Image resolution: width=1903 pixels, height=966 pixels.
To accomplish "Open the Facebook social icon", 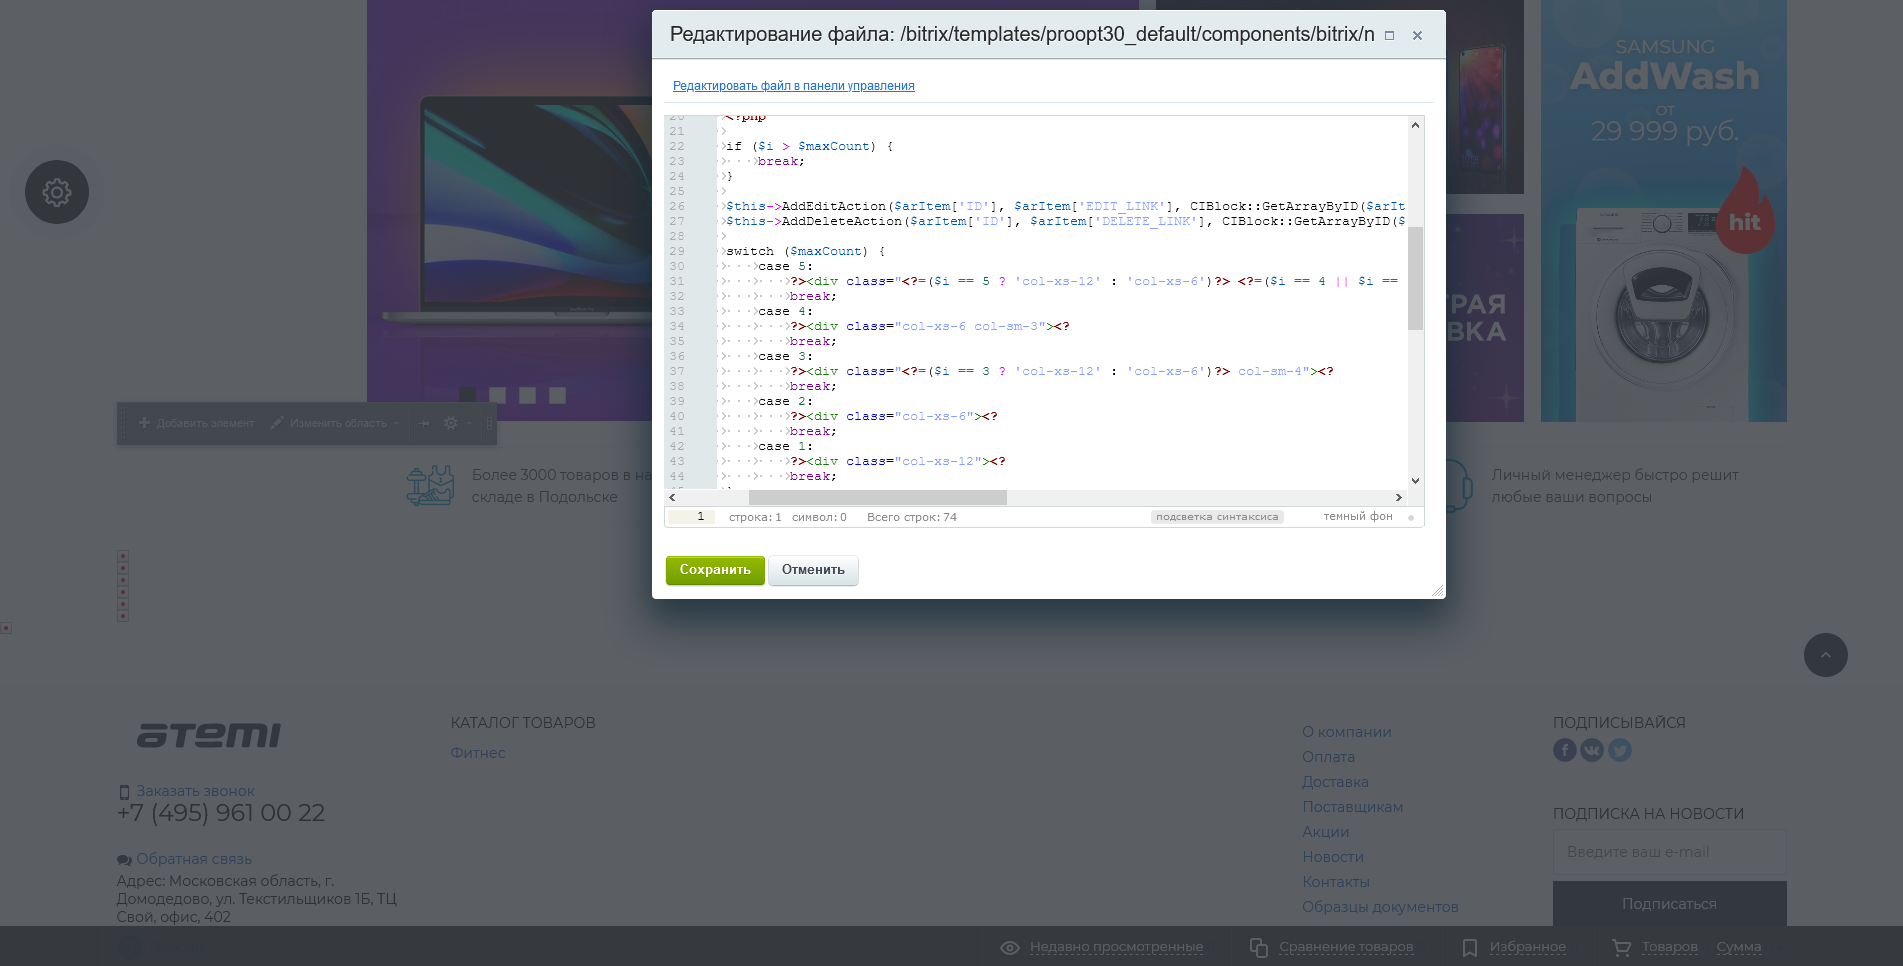I will click(x=1565, y=750).
